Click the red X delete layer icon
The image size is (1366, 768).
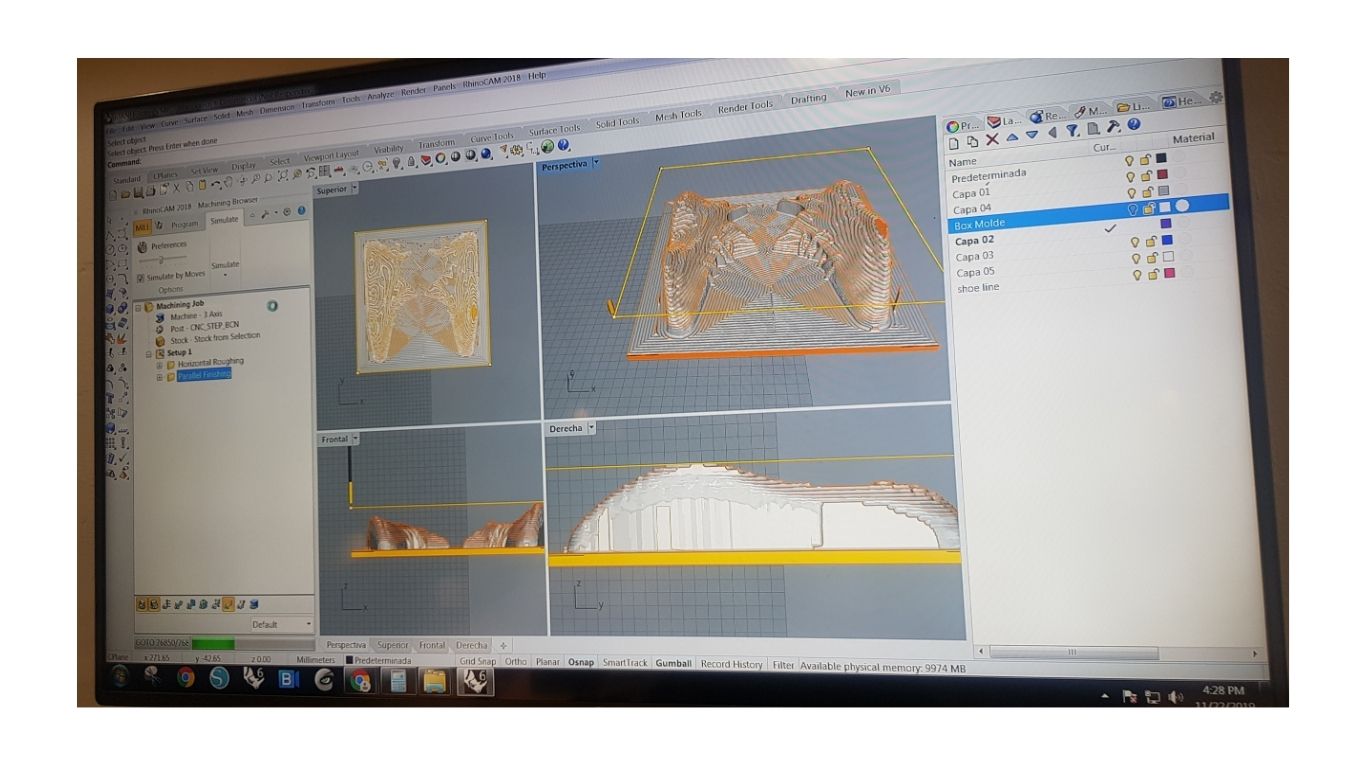click(x=992, y=140)
